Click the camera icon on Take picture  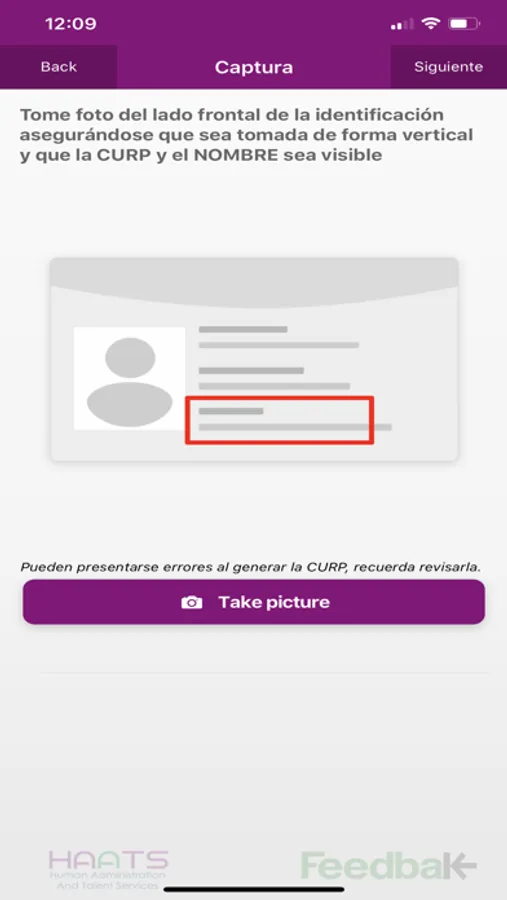coord(192,602)
